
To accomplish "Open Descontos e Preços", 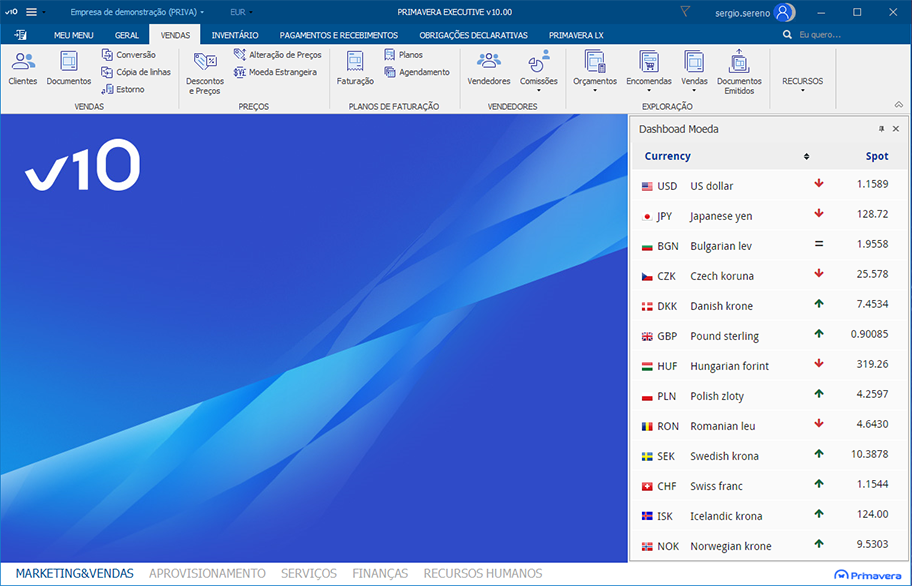I will click(x=205, y=73).
